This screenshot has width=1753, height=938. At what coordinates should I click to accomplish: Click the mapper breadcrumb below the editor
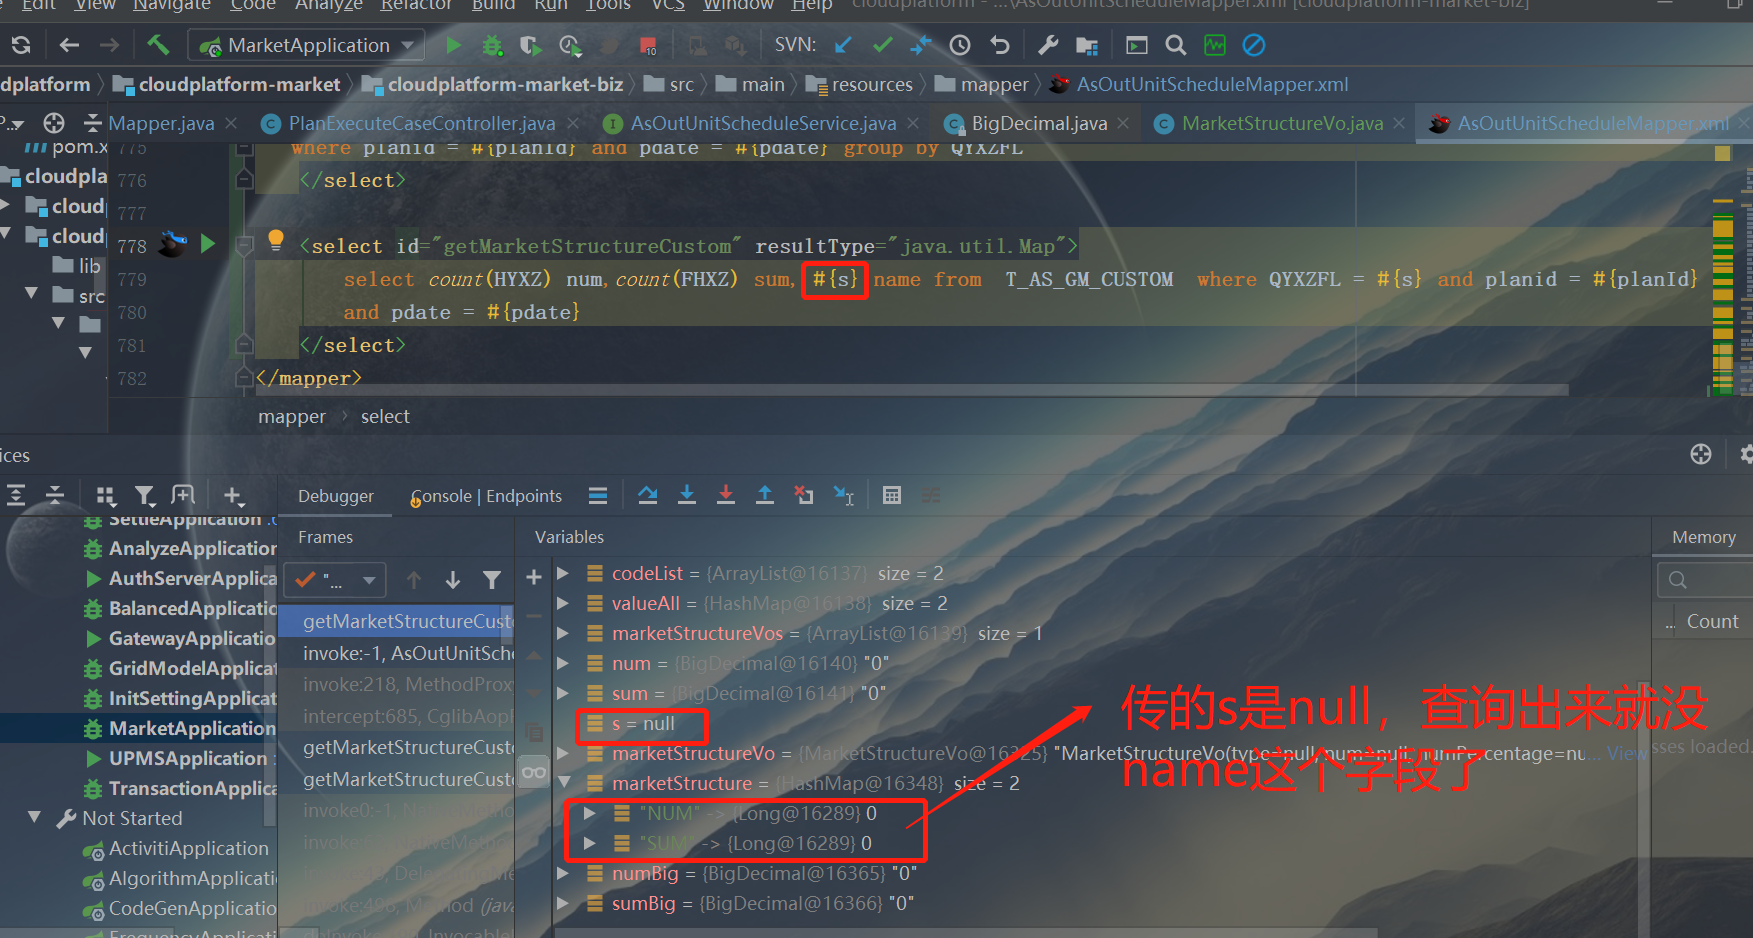[291, 416]
